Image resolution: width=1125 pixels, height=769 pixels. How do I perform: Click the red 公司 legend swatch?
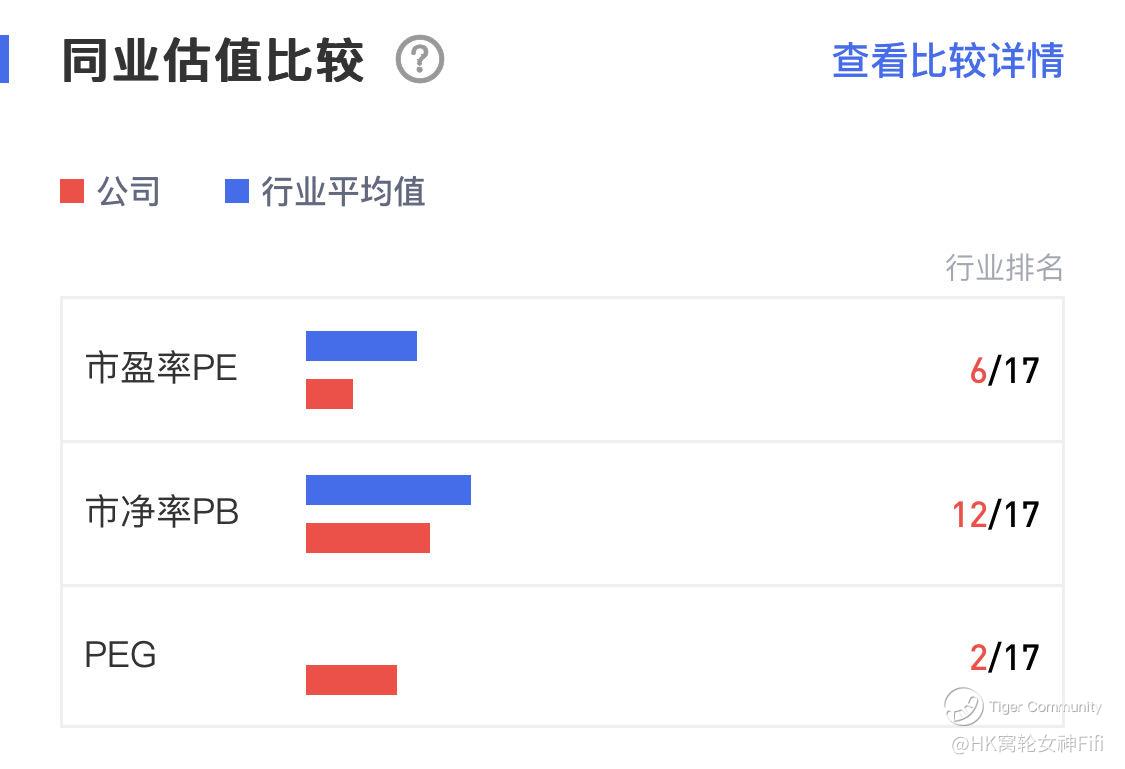[72, 191]
